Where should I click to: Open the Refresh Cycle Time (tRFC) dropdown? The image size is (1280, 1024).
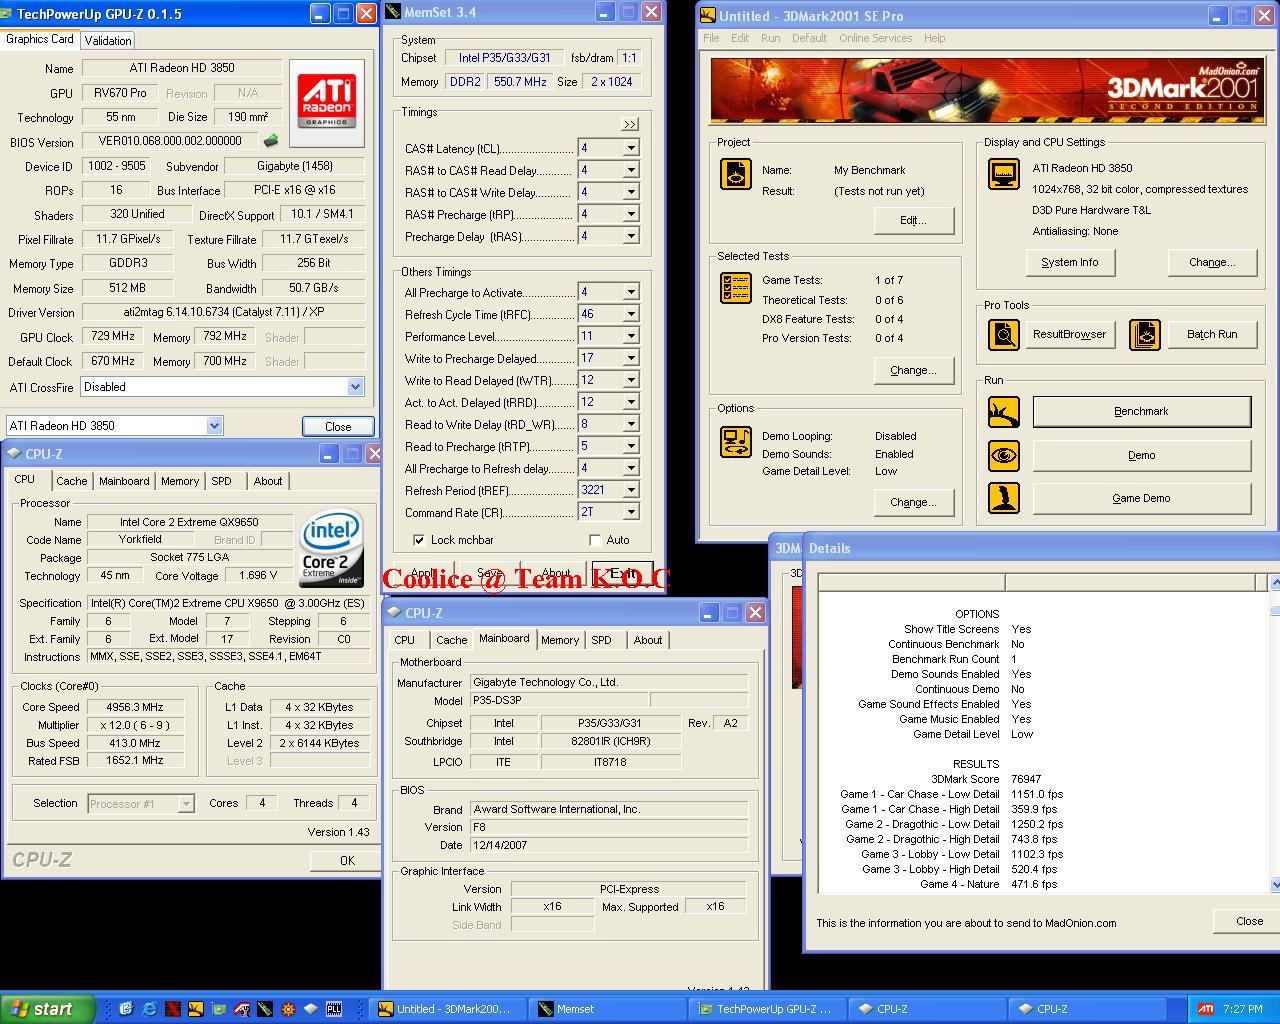click(631, 314)
